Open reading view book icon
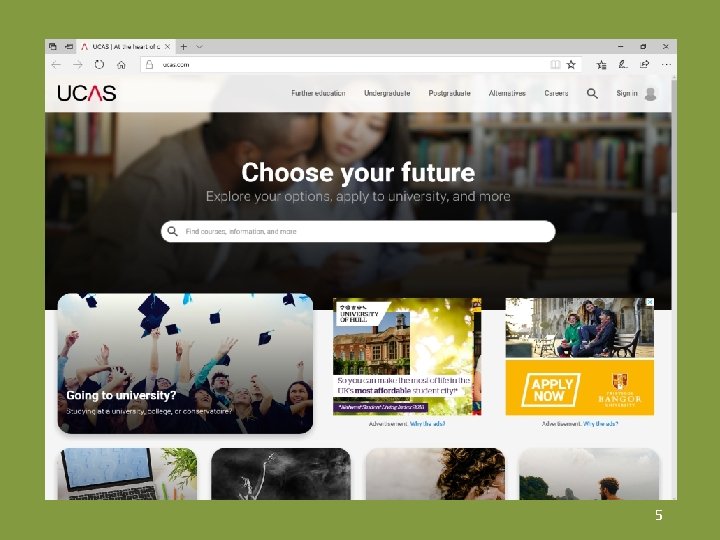The image size is (720, 540). tap(555, 65)
